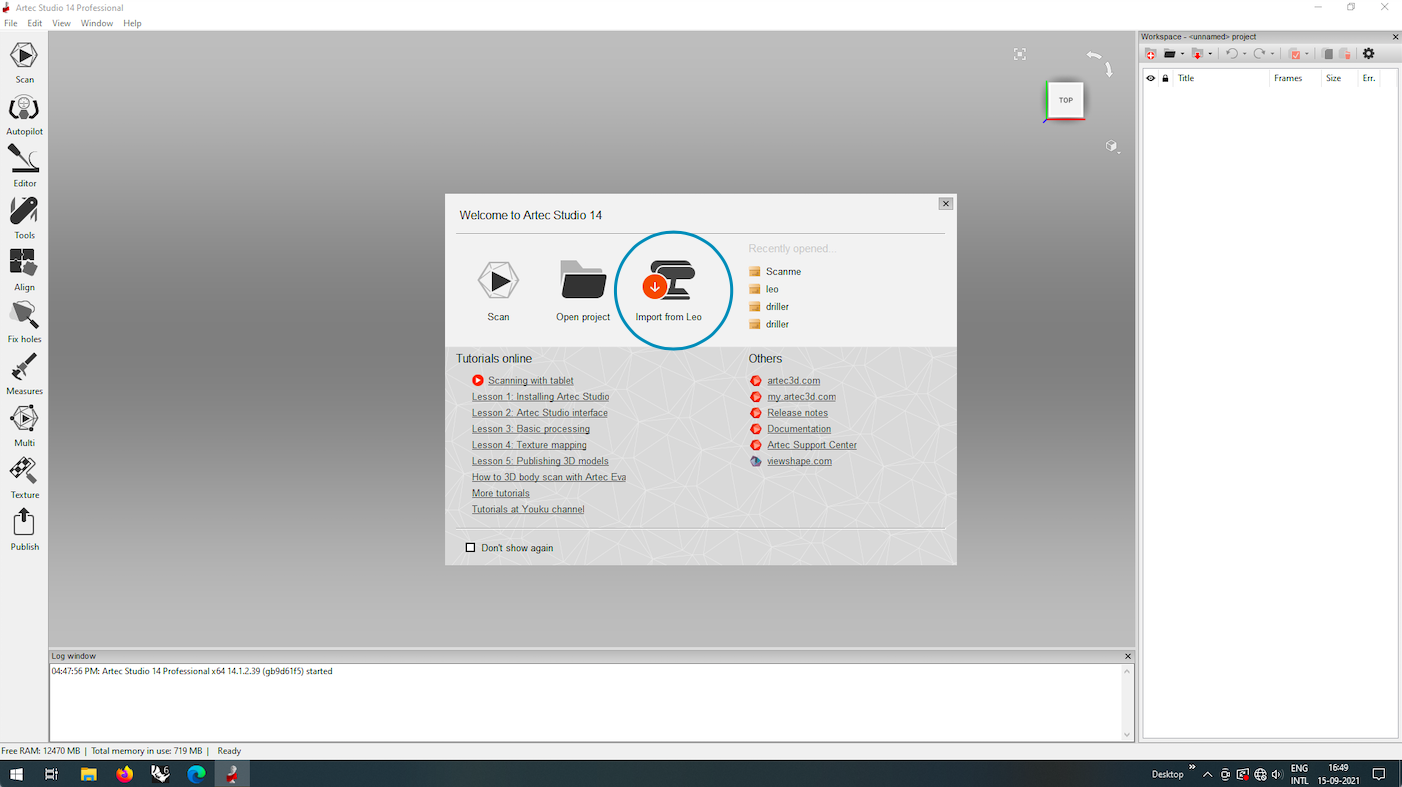Open the Release notes link
1402x787 pixels.
(x=798, y=413)
